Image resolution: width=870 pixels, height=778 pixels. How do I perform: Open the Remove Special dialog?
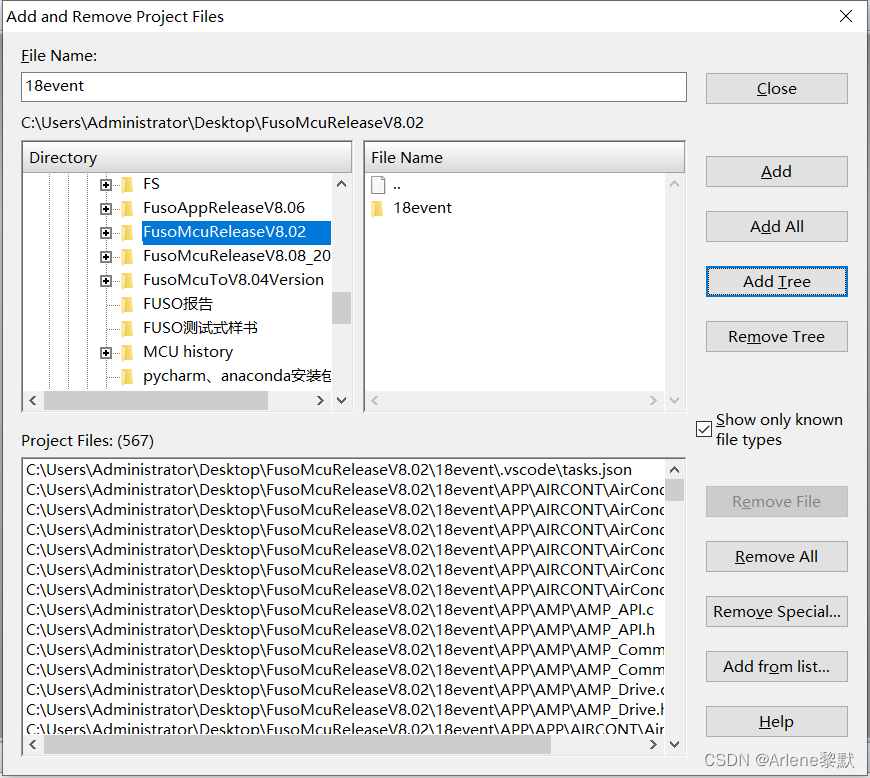[776, 611]
